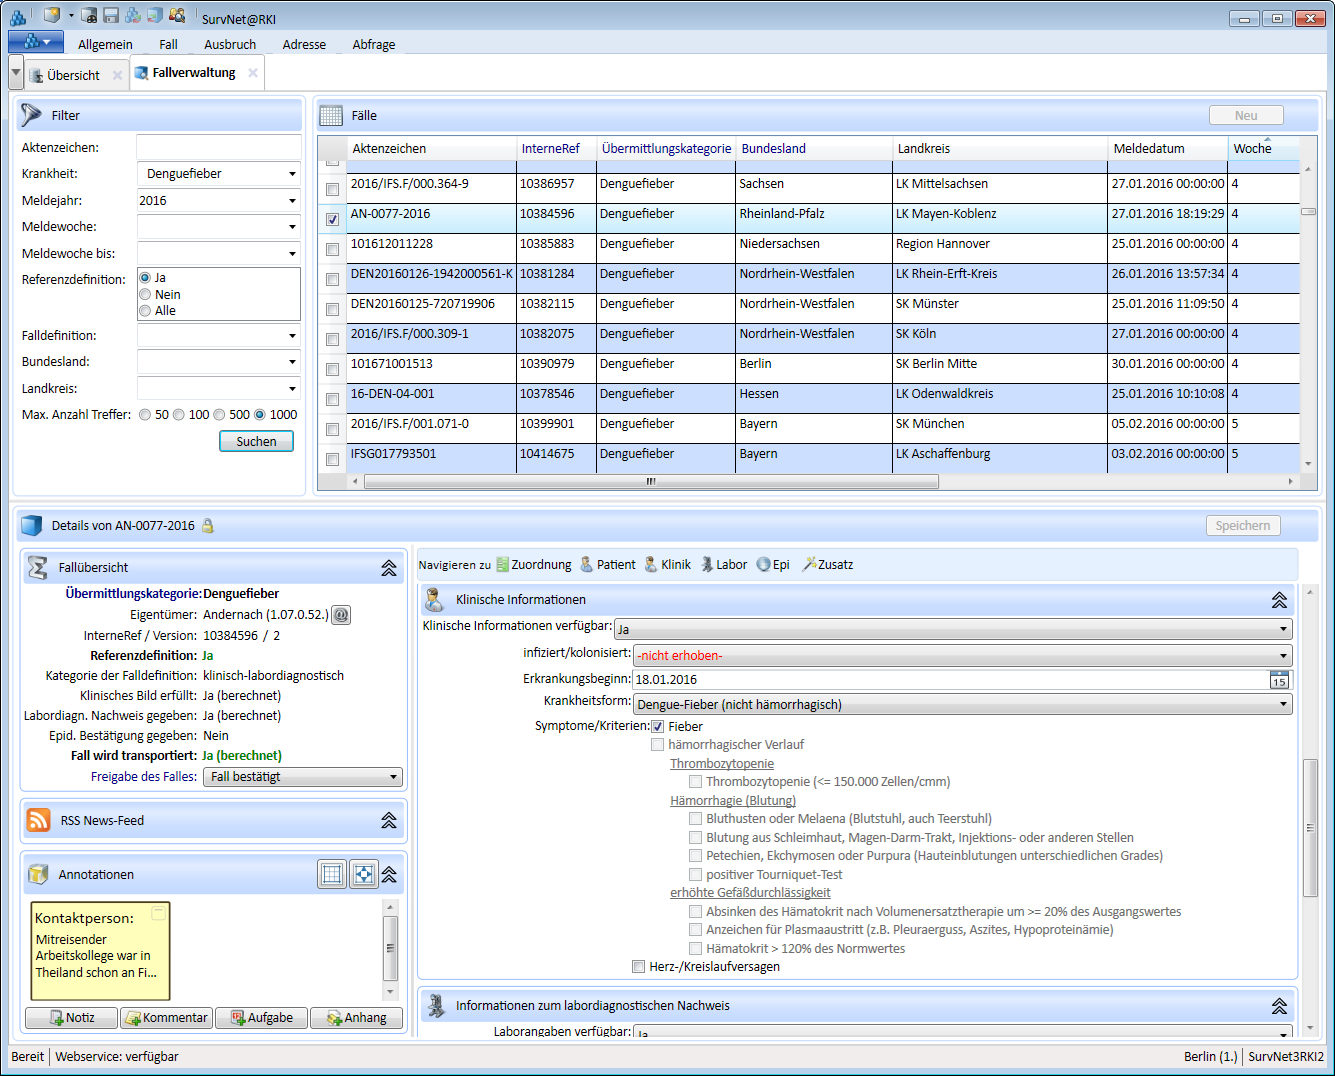Open the Freigabe des Falles dropdown

click(303, 777)
